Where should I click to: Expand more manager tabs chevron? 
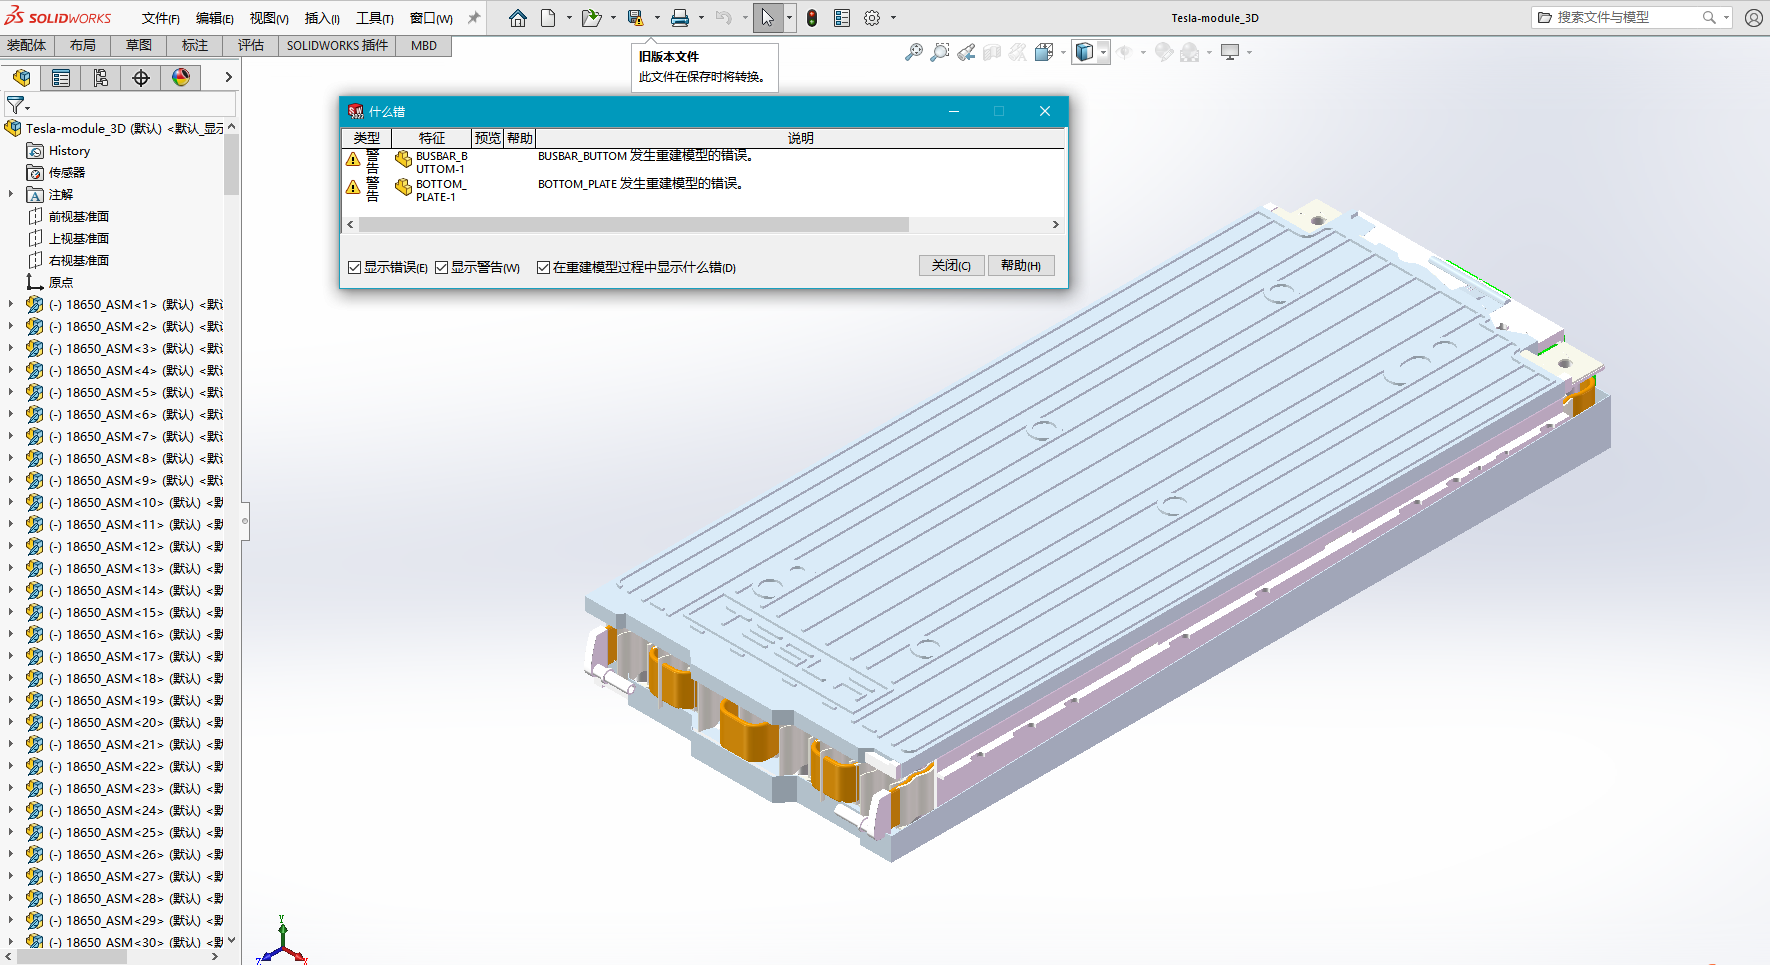[228, 77]
